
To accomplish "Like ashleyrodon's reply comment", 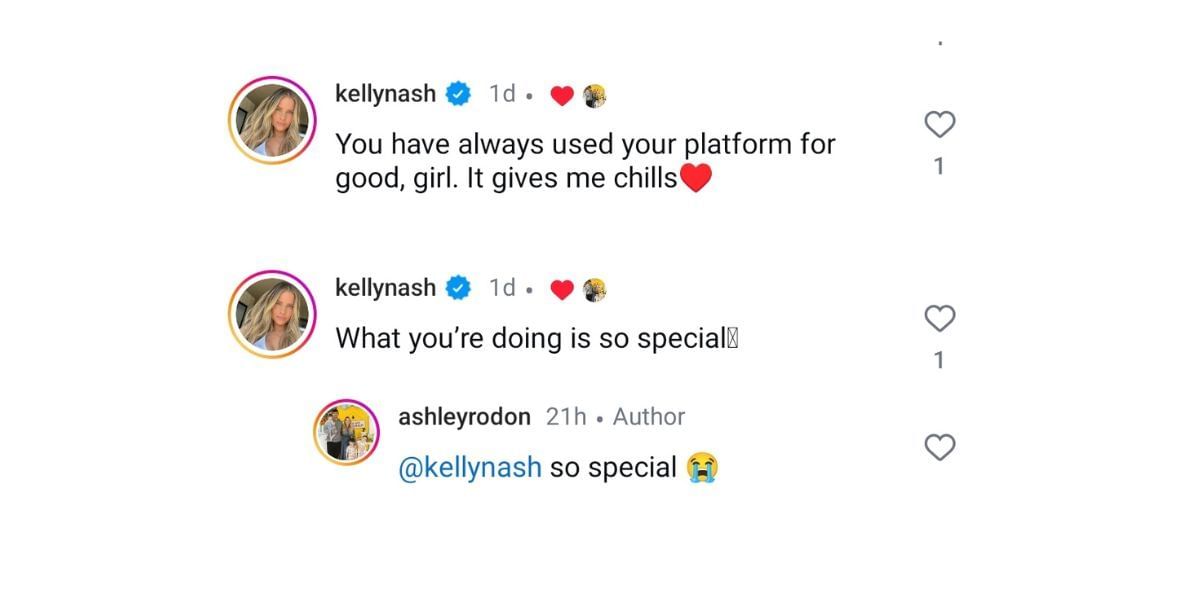I will pyautogui.click(x=939, y=448).
